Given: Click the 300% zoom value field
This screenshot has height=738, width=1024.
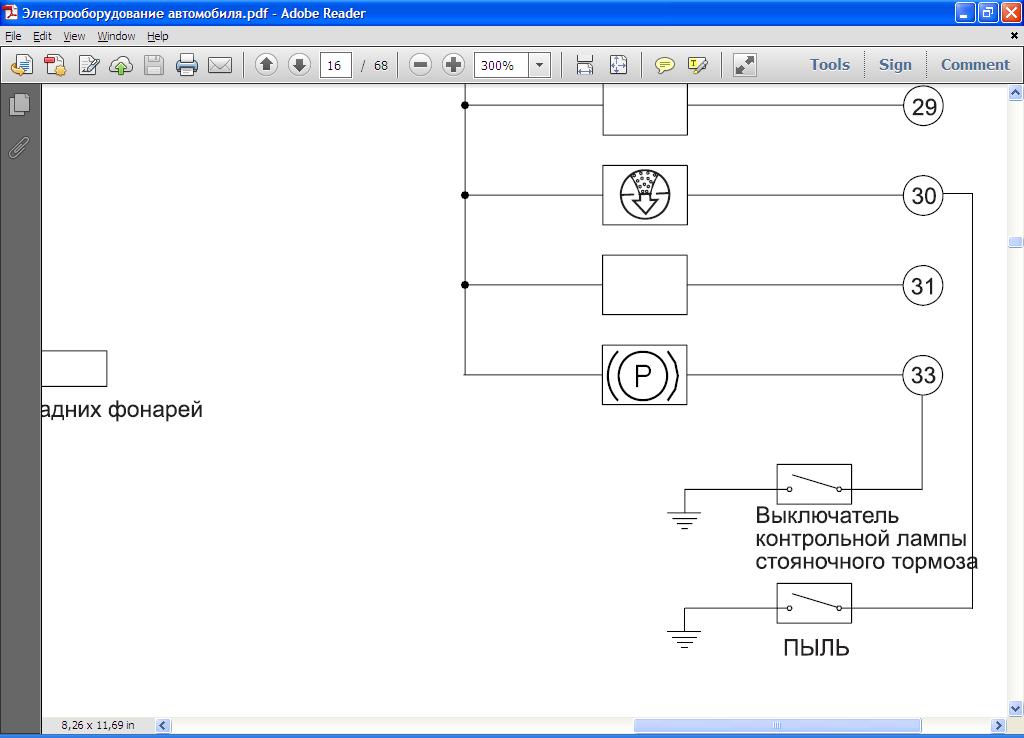Looking at the screenshot, I should click(501, 65).
